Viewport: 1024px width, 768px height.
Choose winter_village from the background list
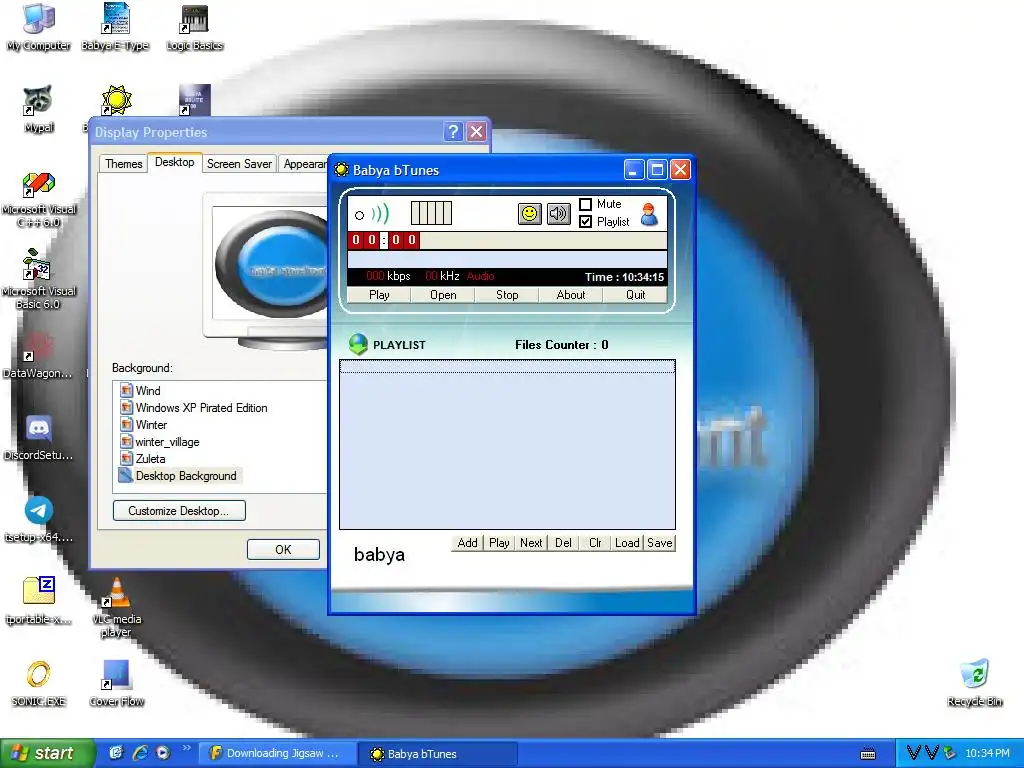click(167, 441)
